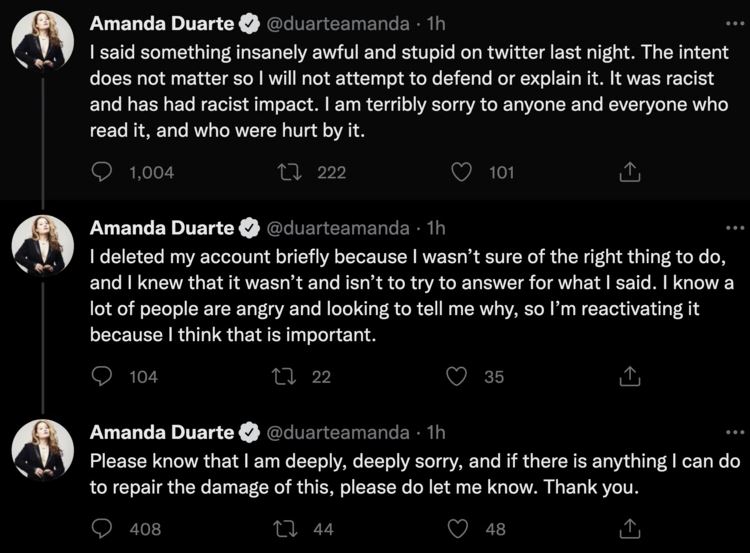Viewport: 750px width, 553px height.
Task: Reply to the tweet with 408 replies
Action: coord(101,528)
